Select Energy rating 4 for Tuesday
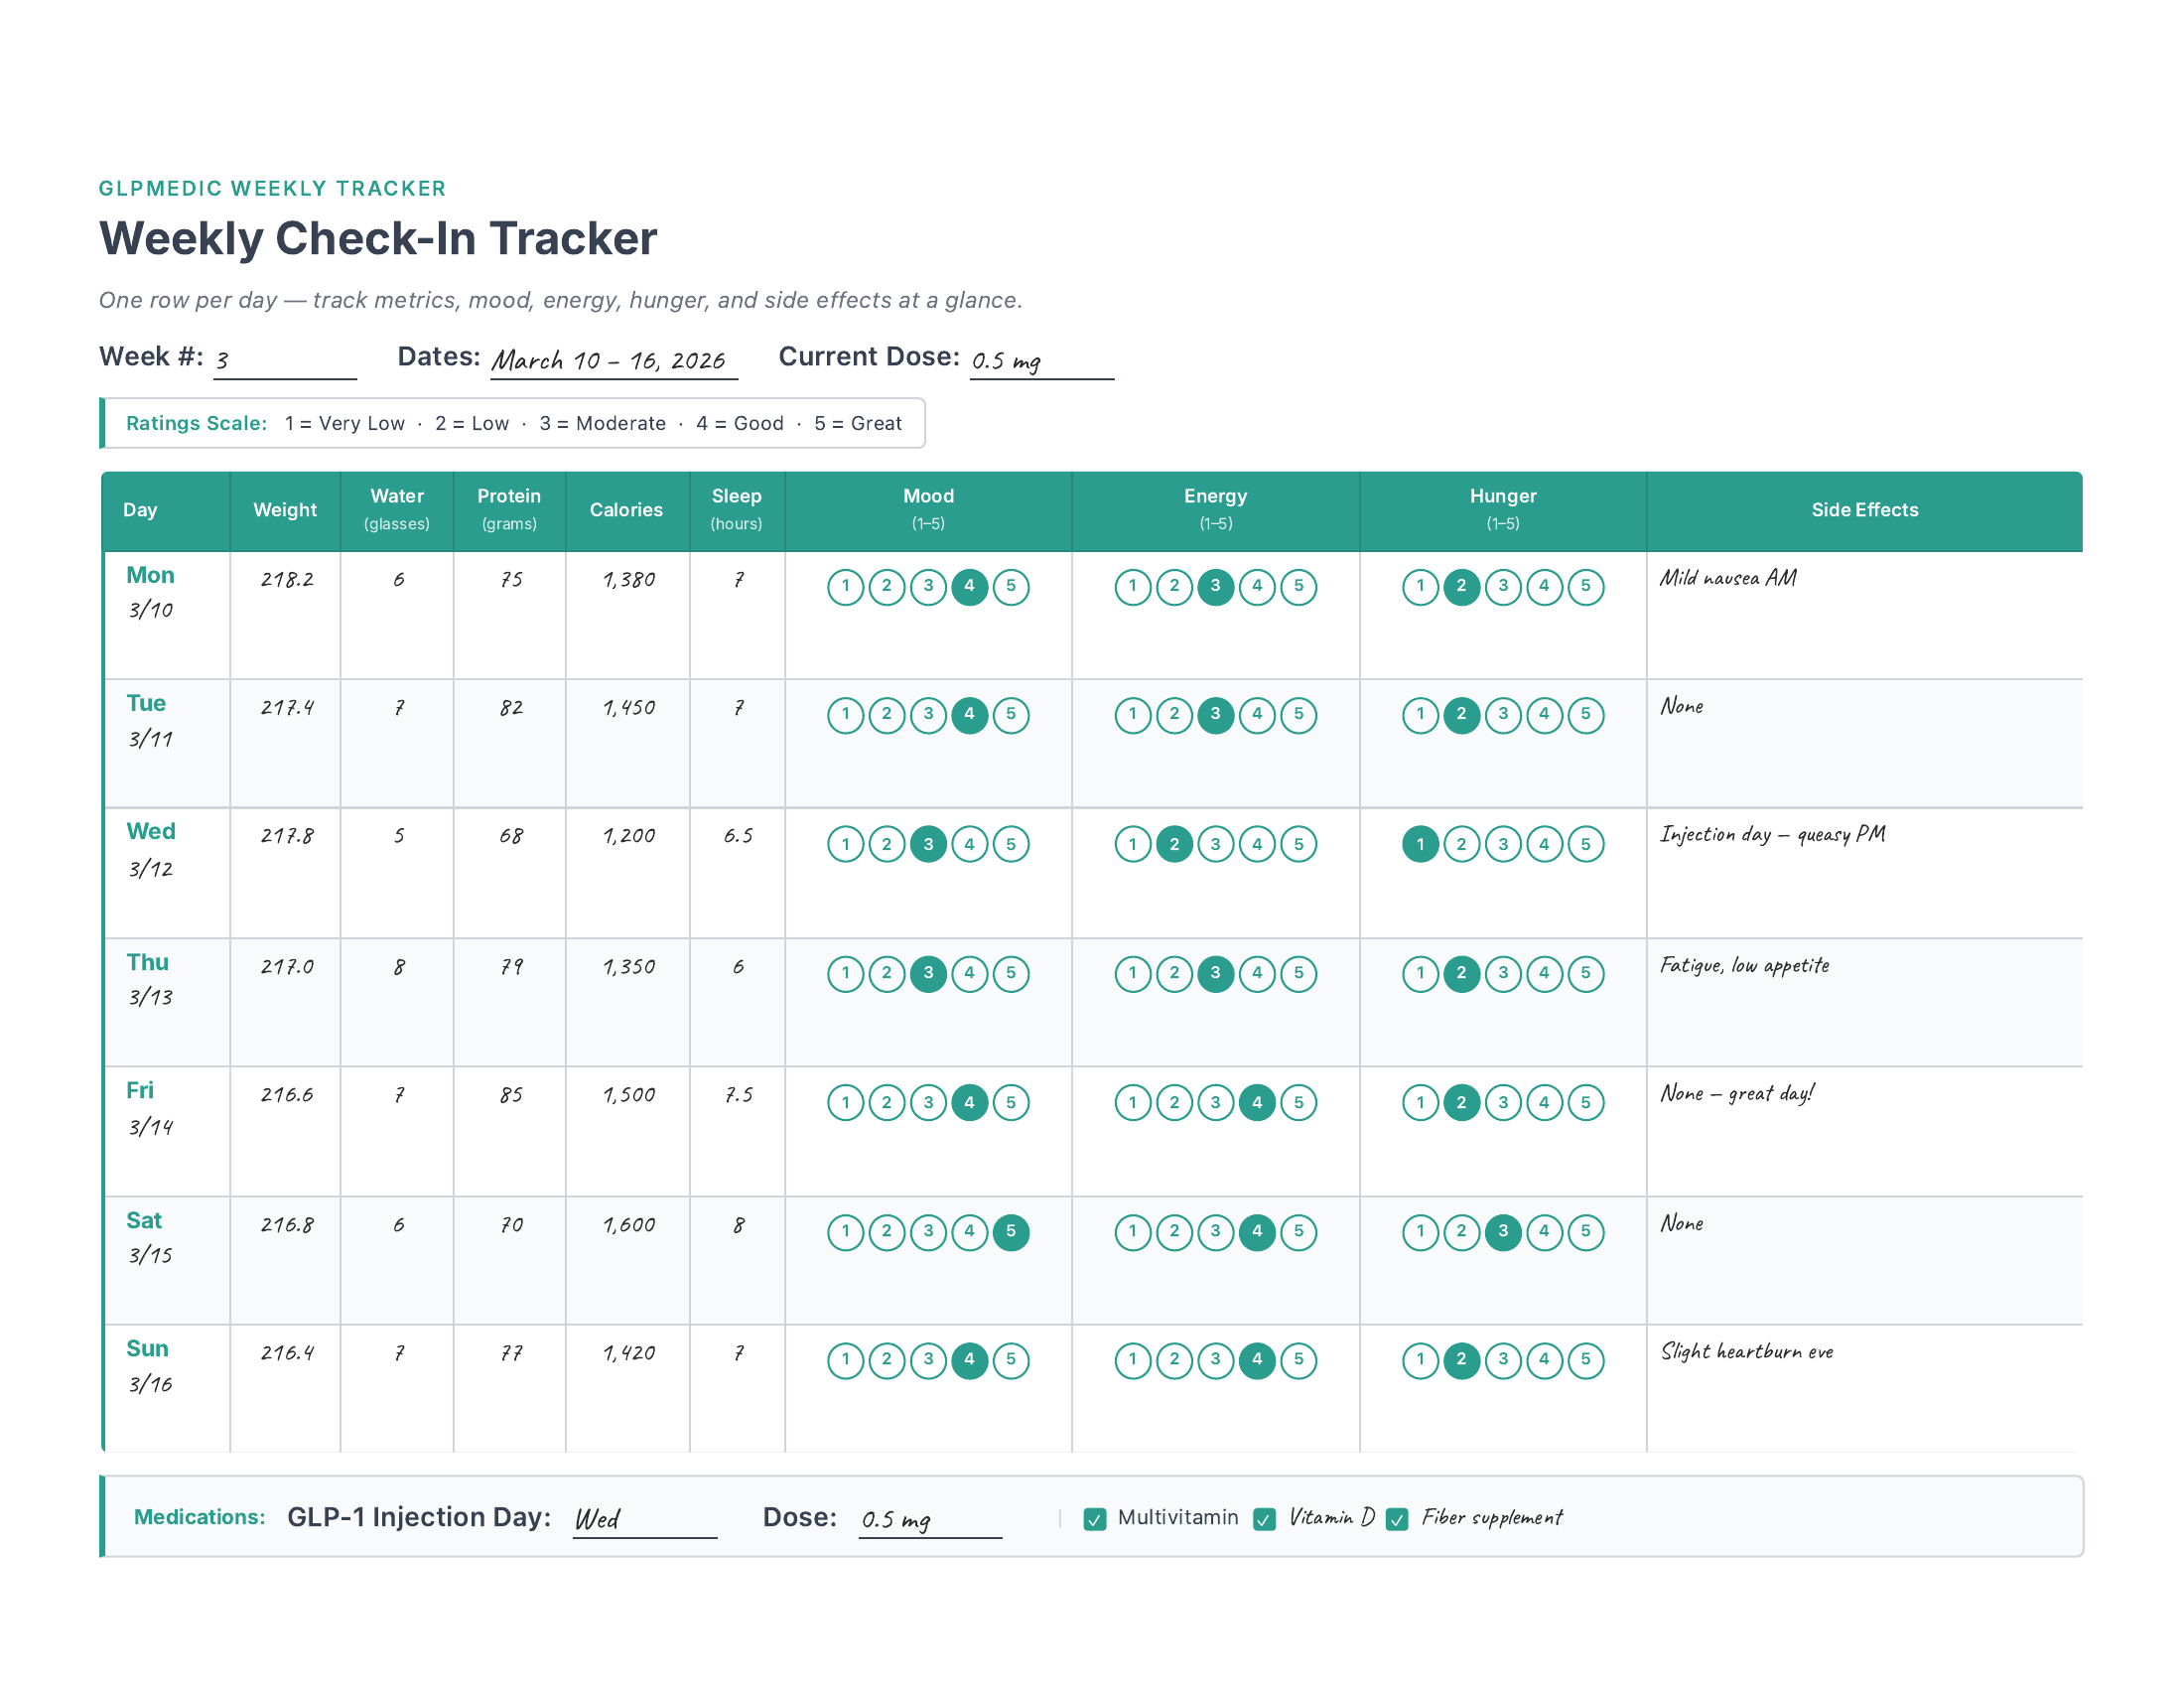This screenshot has height=1688, width=2184. (1257, 714)
